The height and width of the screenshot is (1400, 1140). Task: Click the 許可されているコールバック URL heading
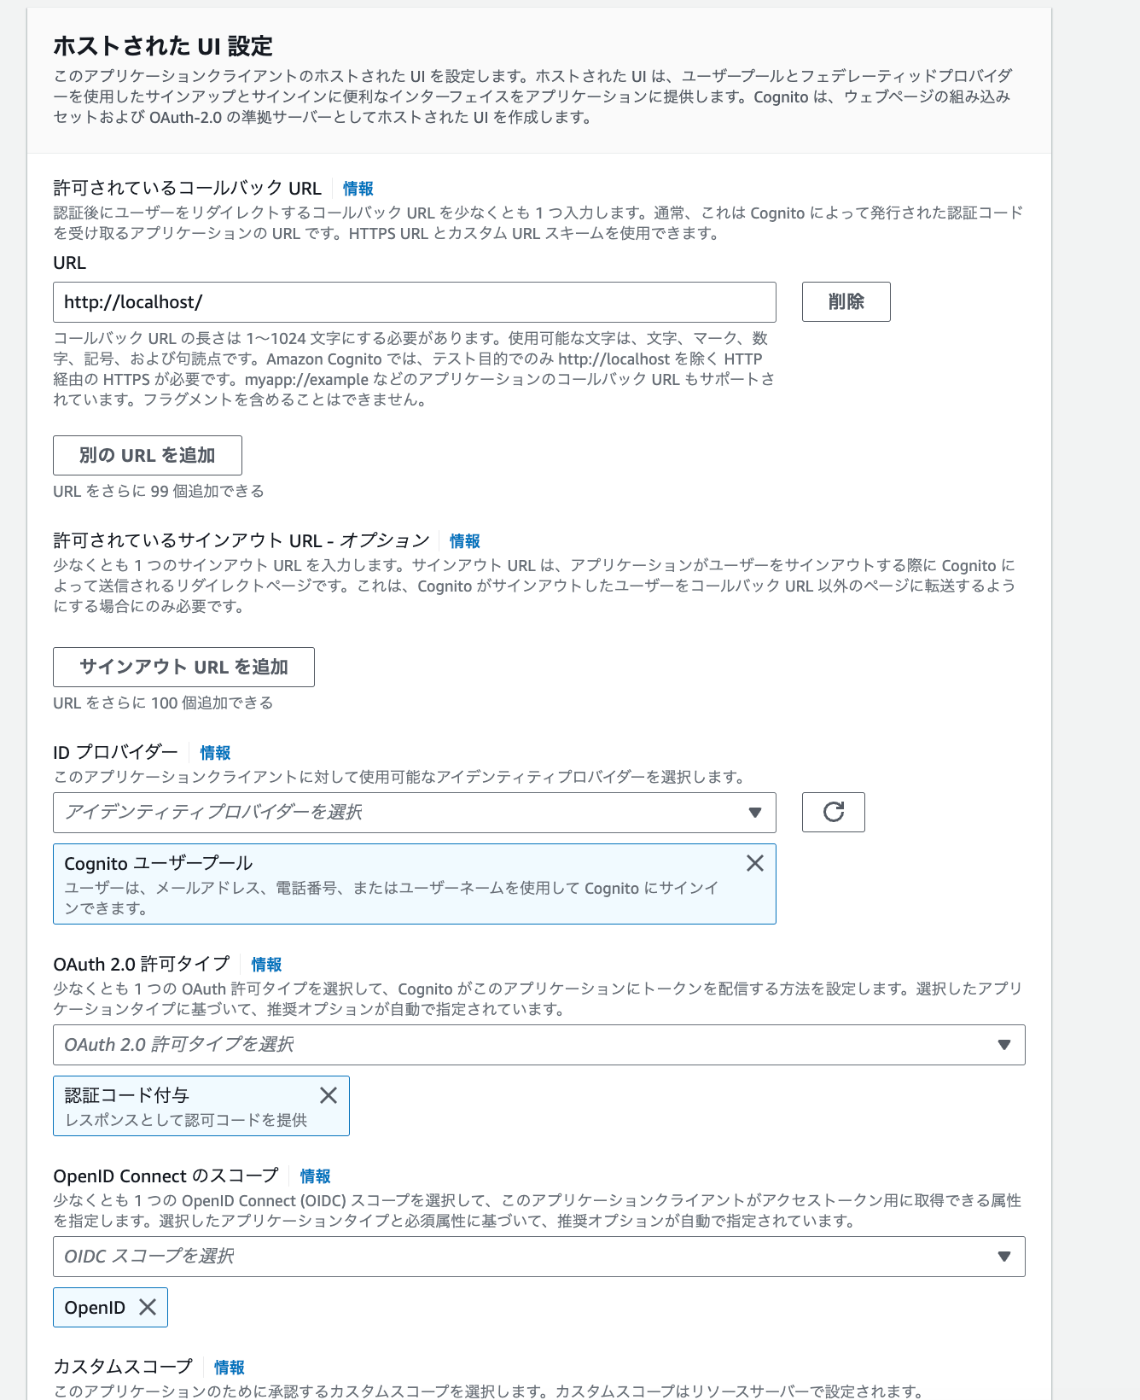(x=187, y=188)
